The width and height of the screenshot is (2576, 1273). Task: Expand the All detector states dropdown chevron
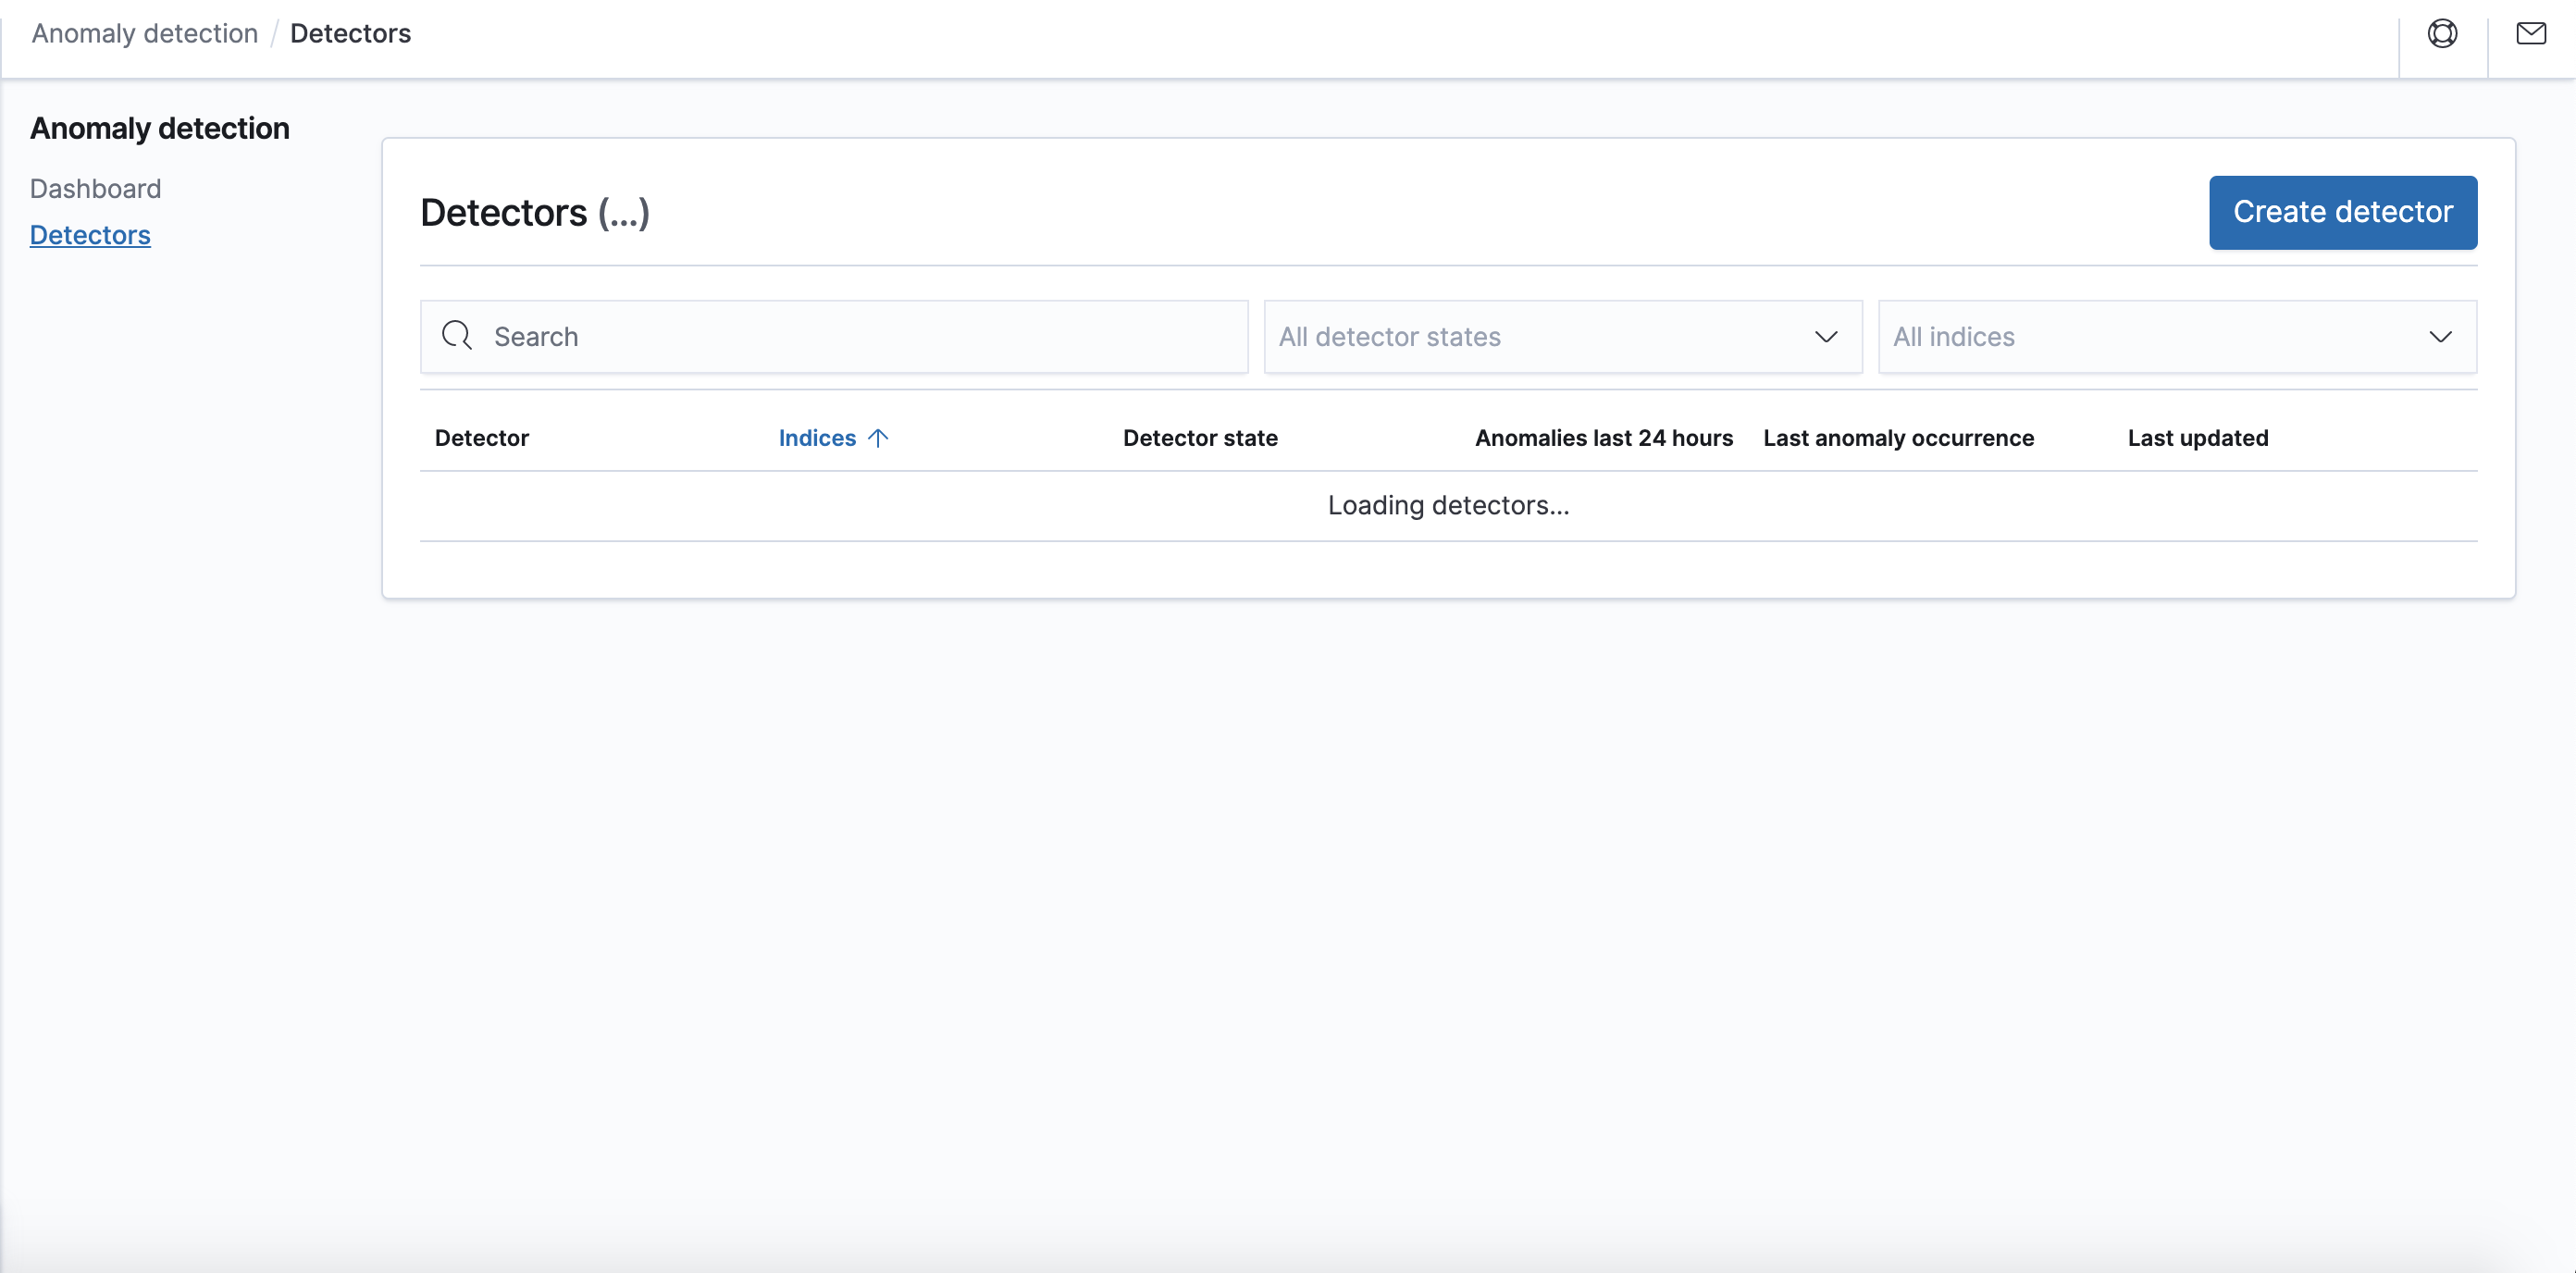[1826, 337]
